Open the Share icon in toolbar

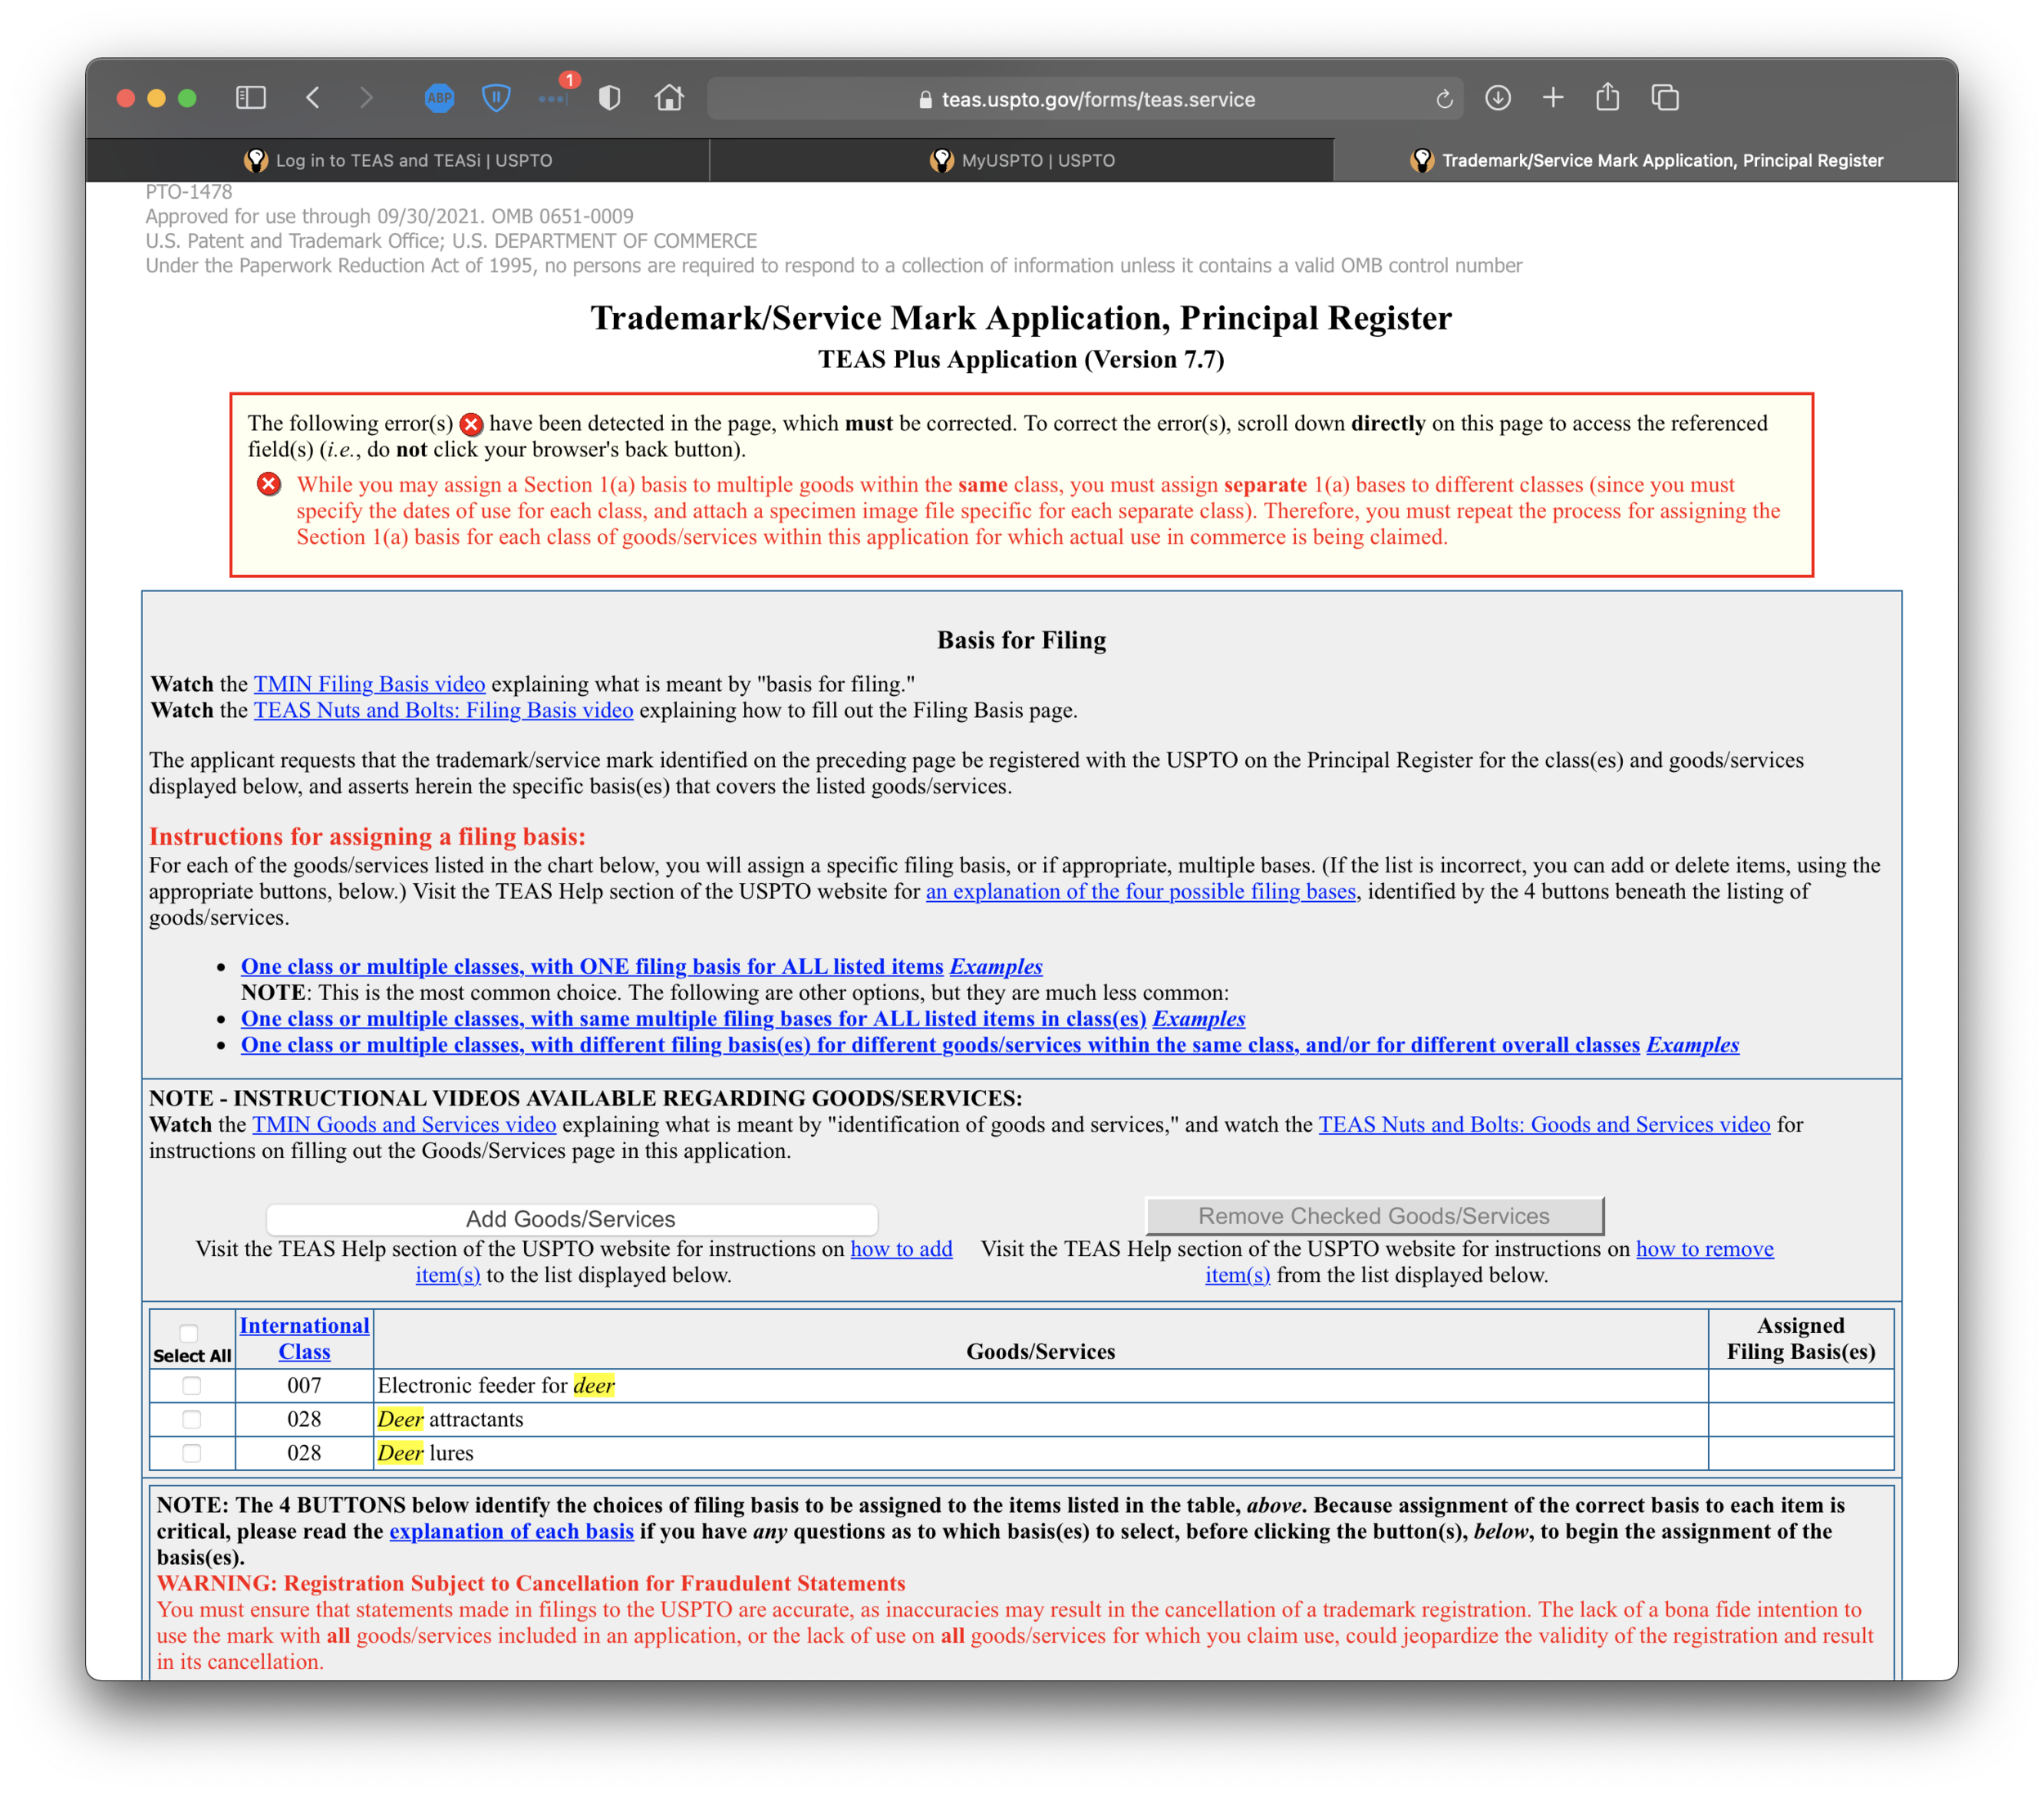tap(1607, 97)
